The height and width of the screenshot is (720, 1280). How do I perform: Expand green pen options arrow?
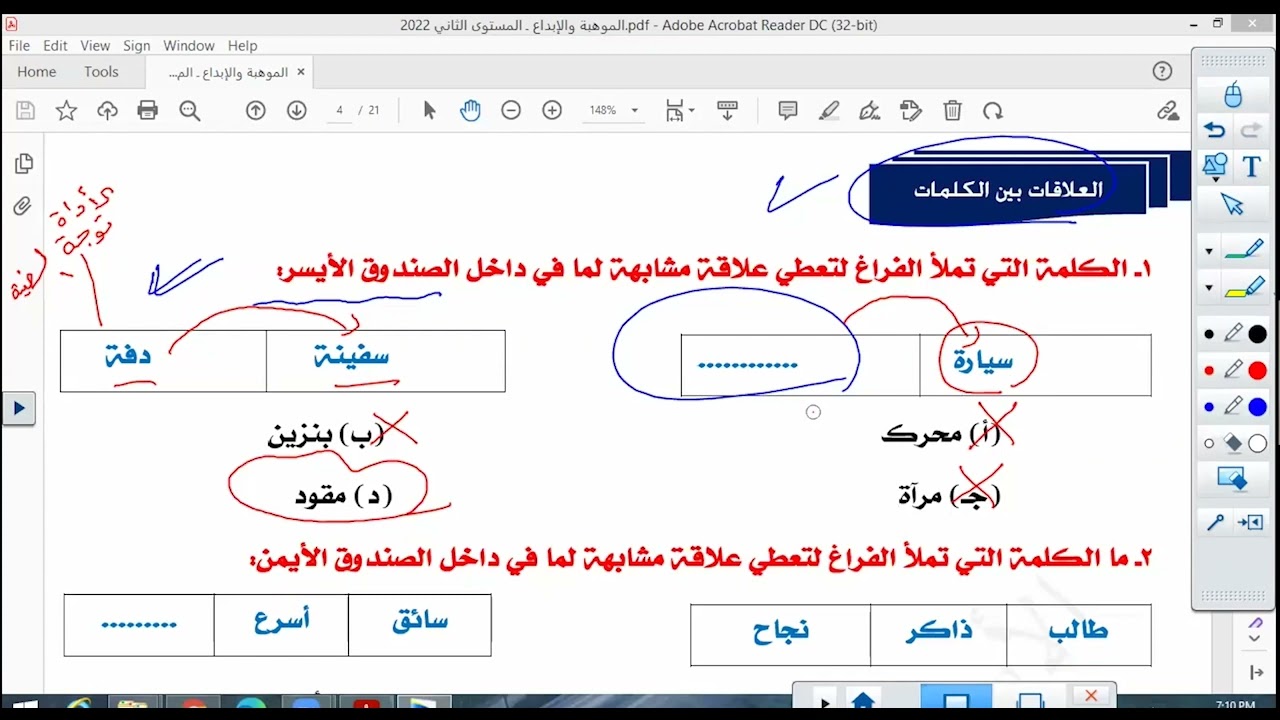pos(1209,251)
